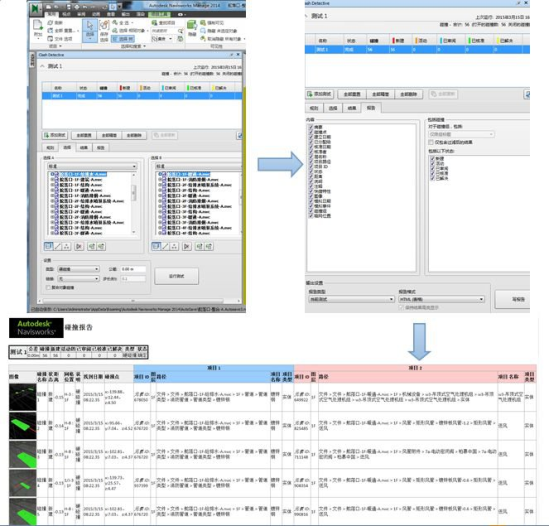Open the link (链接) 无 dropdown

click(x=78, y=279)
